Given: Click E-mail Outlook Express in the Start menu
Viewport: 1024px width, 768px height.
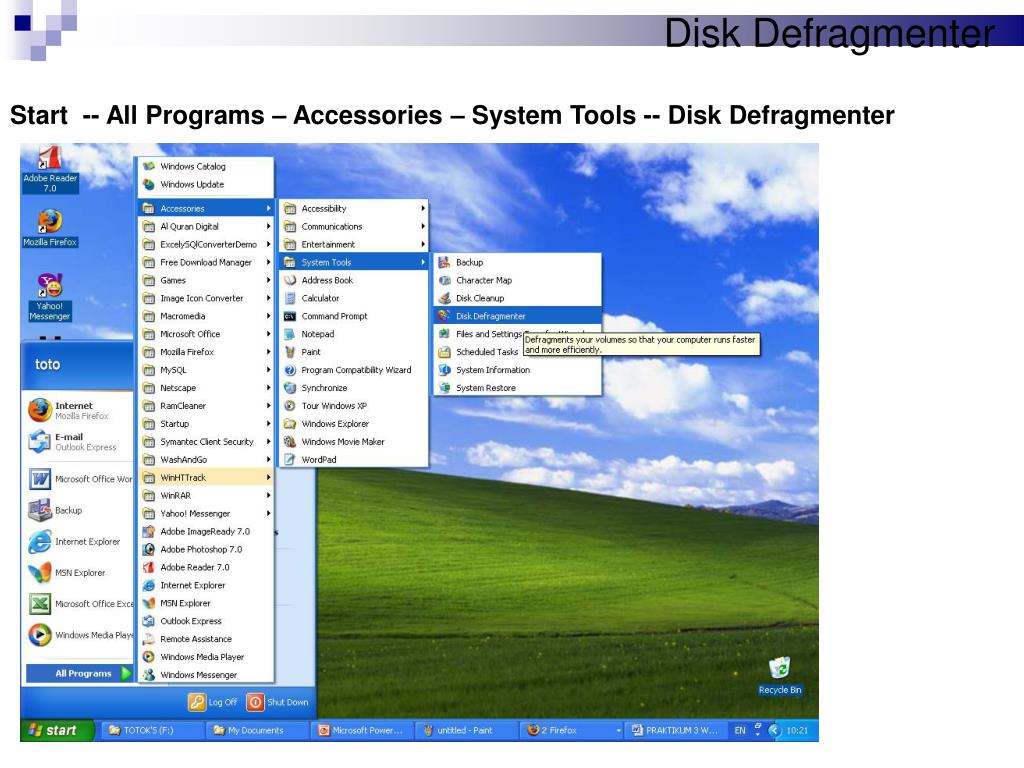Looking at the screenshot, I should click(78, 441).
